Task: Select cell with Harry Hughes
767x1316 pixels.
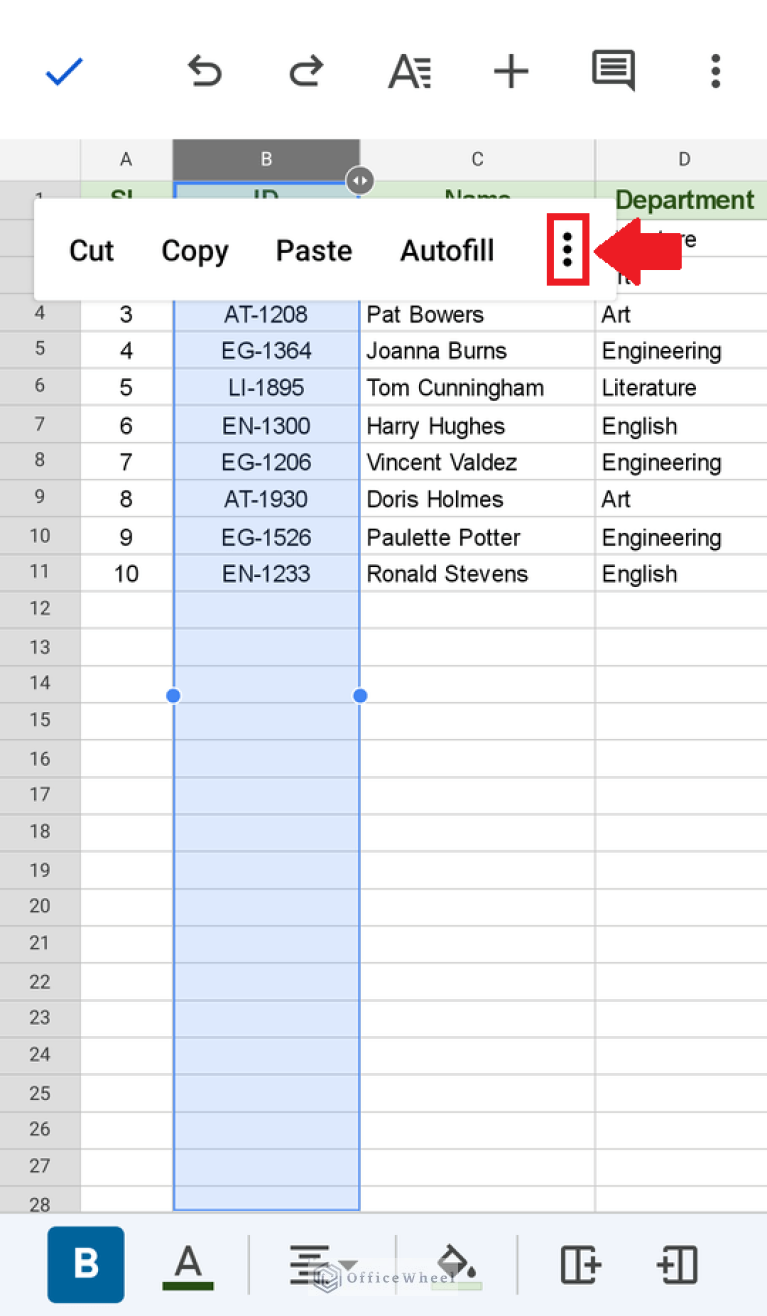Action: click(x=477, y=426)
